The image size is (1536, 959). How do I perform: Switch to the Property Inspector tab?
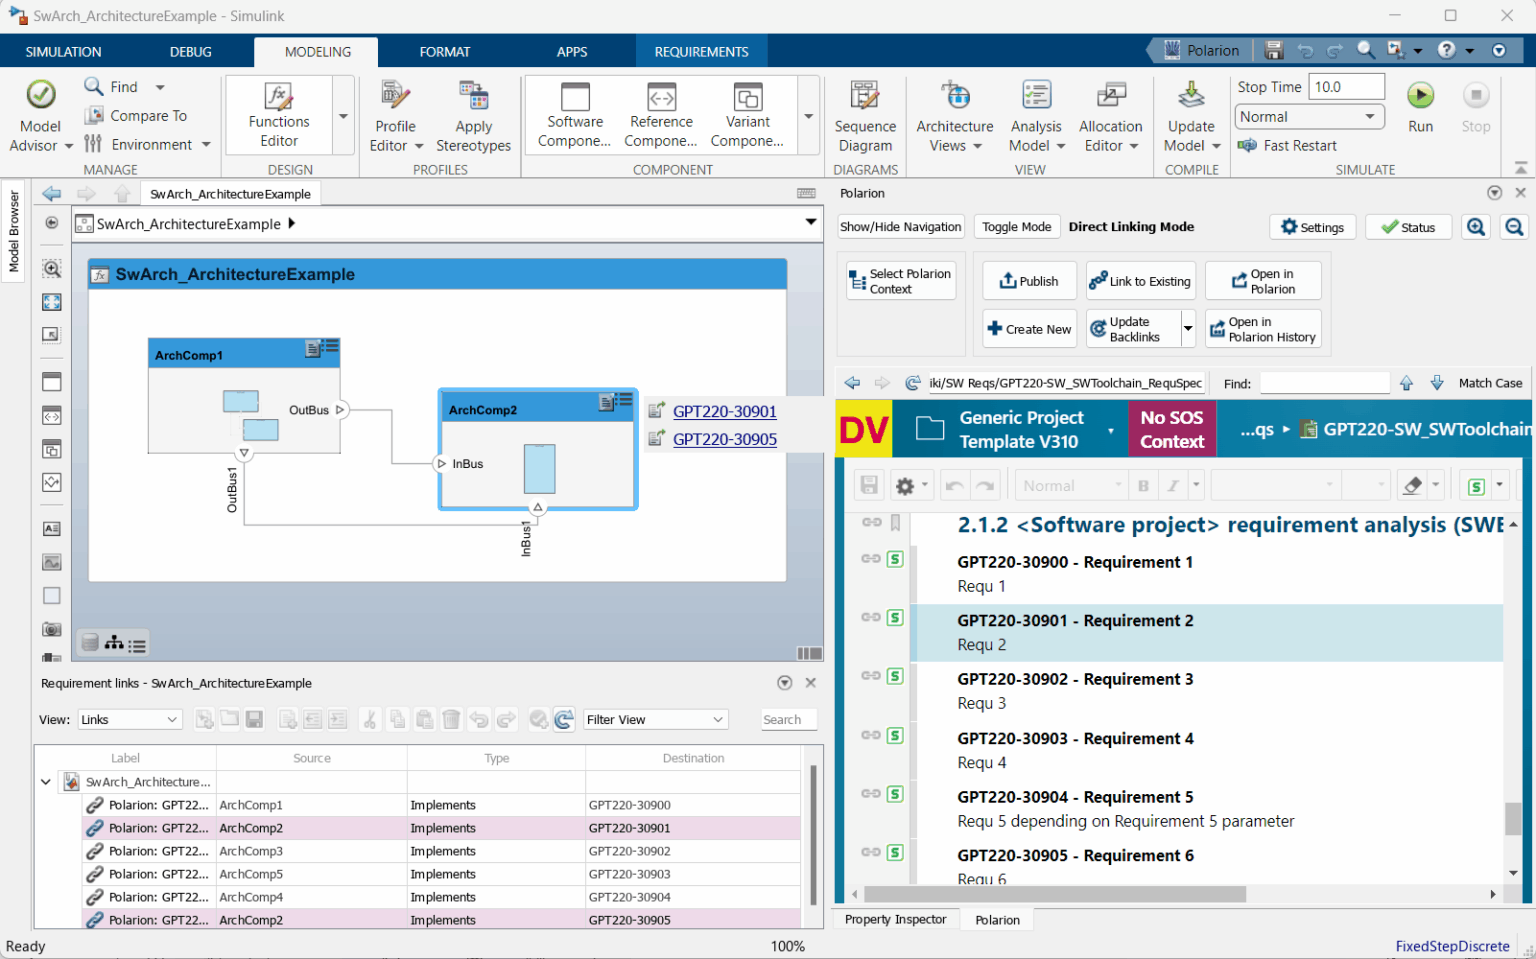895,919
